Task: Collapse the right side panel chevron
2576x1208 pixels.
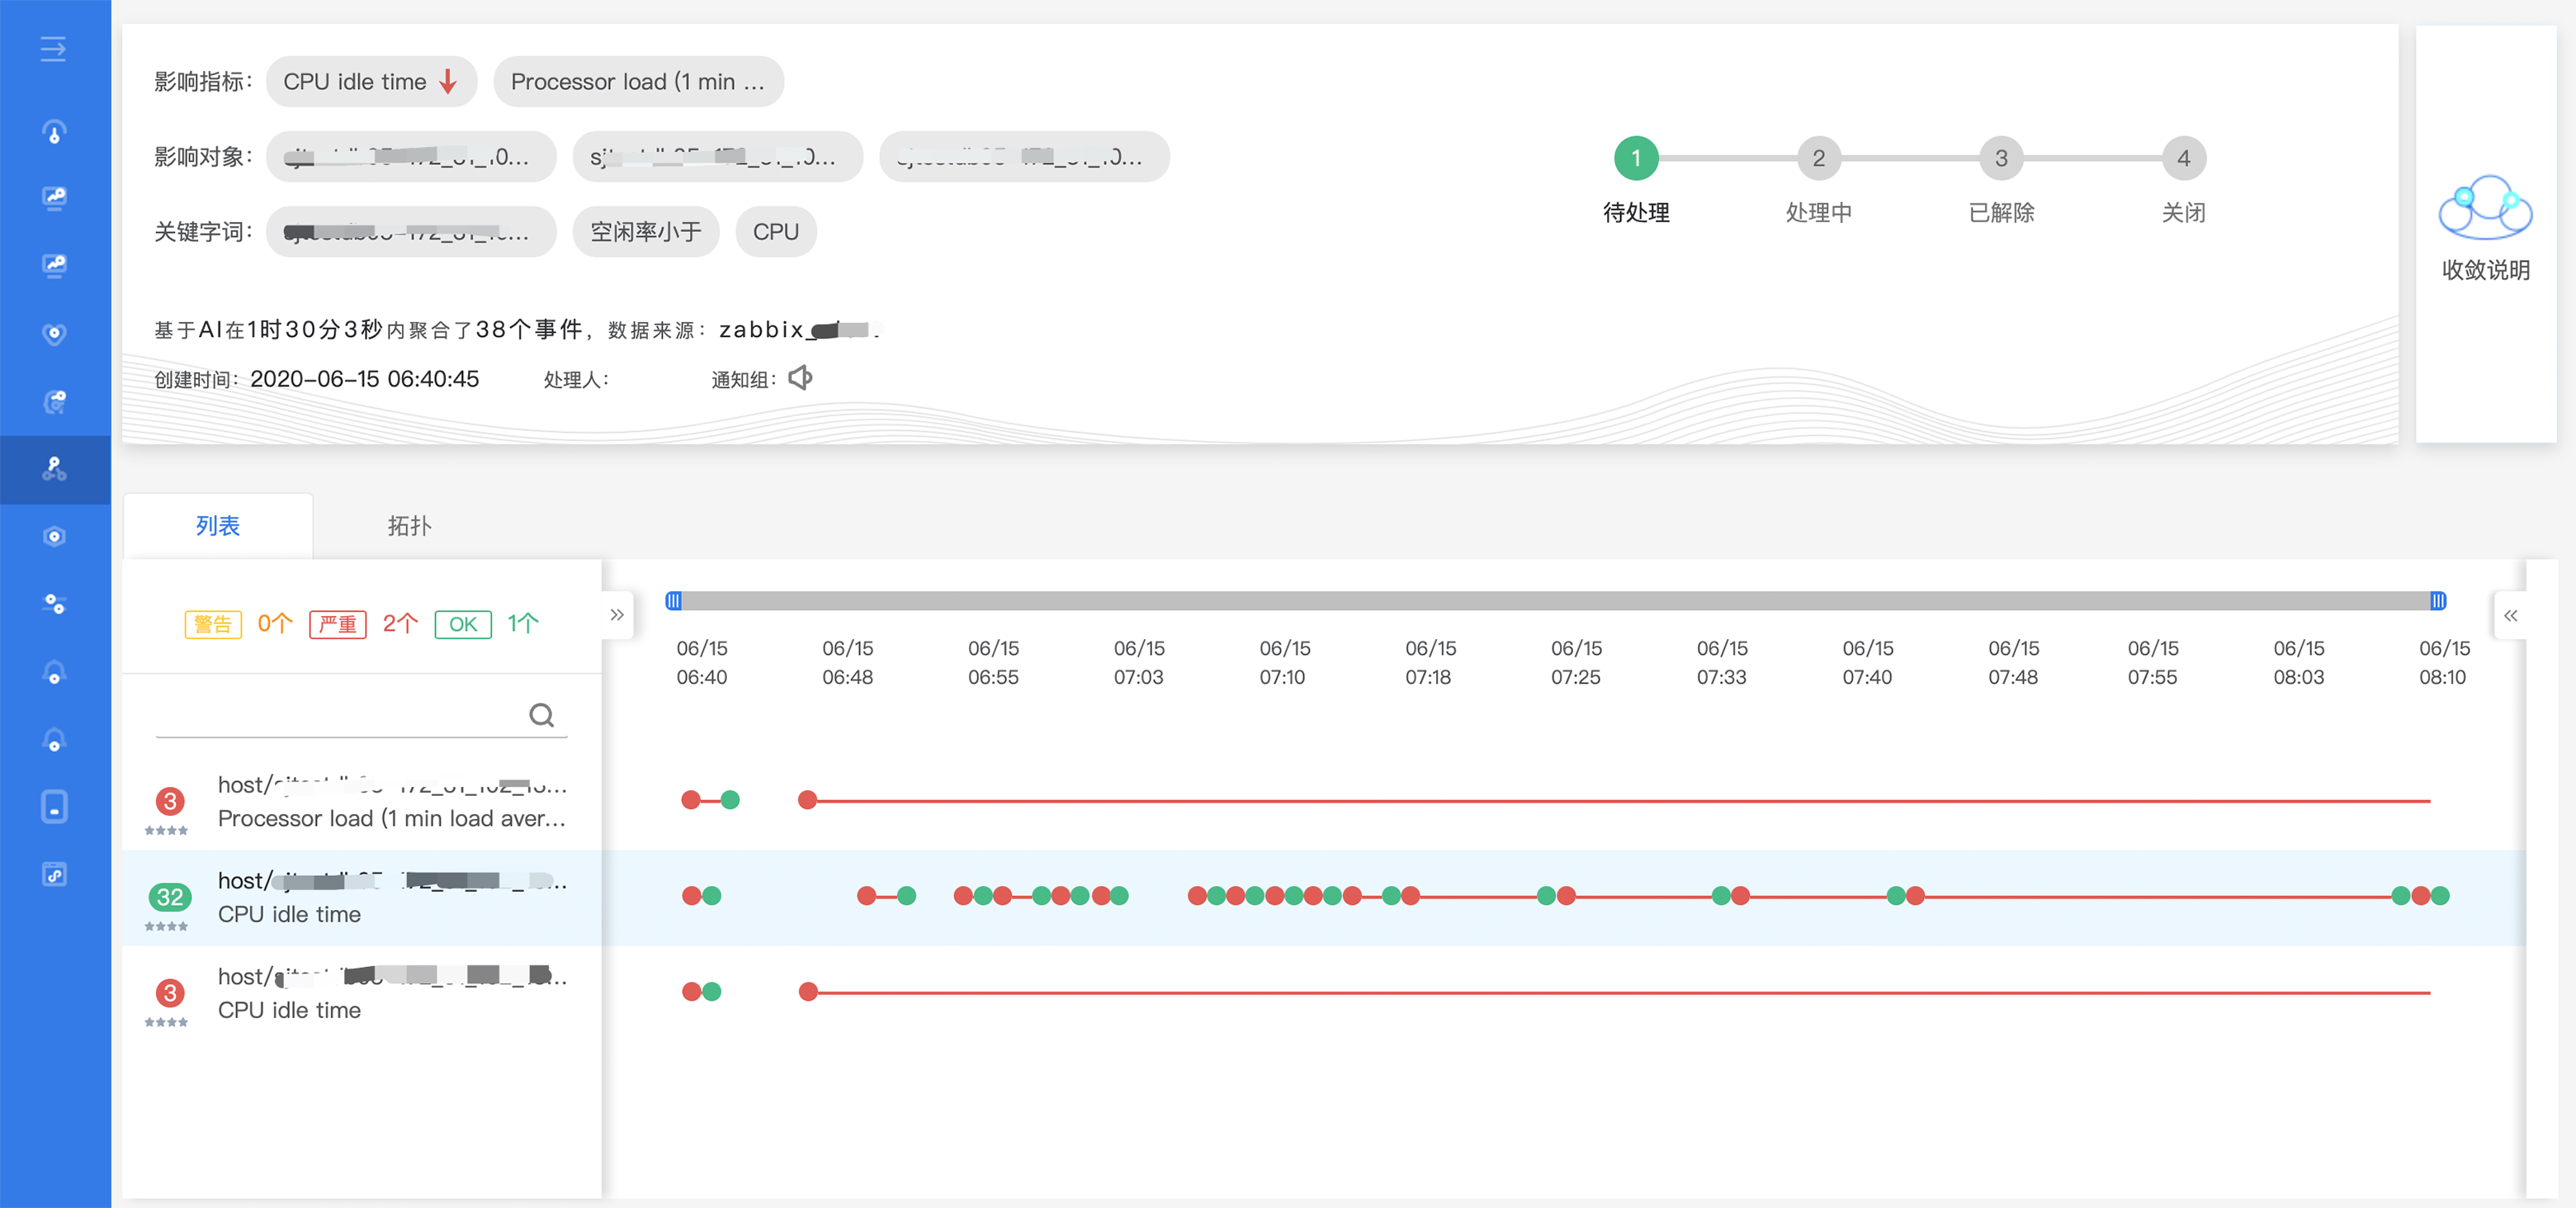Action: [2510, 616]
